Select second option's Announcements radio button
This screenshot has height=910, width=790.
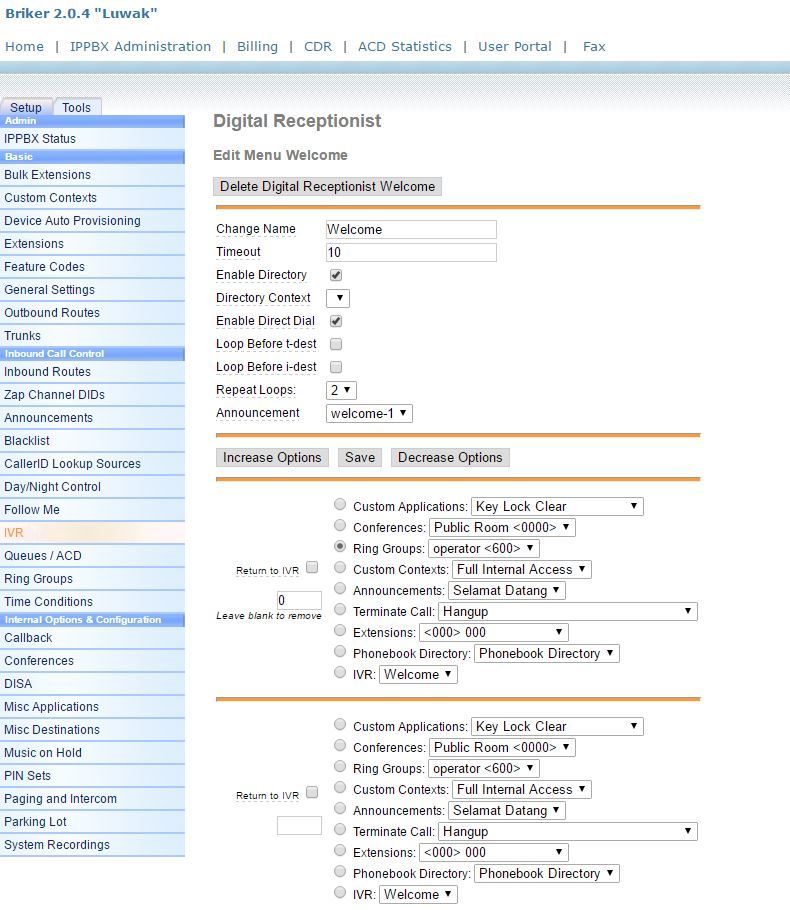pos(340,808)
